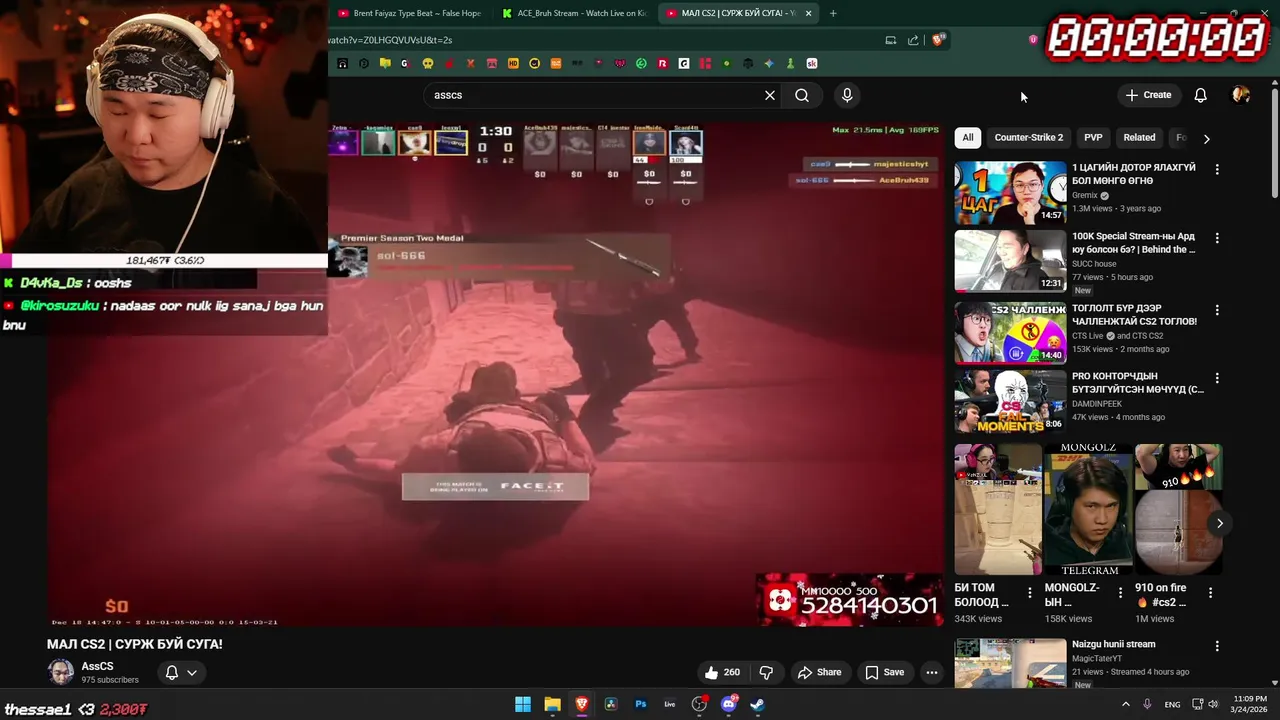Image resolution: width=1280 pixels, height=720 pixels.
Task: Click the YouTube search magnifier icon
Action: click(802, 95)
